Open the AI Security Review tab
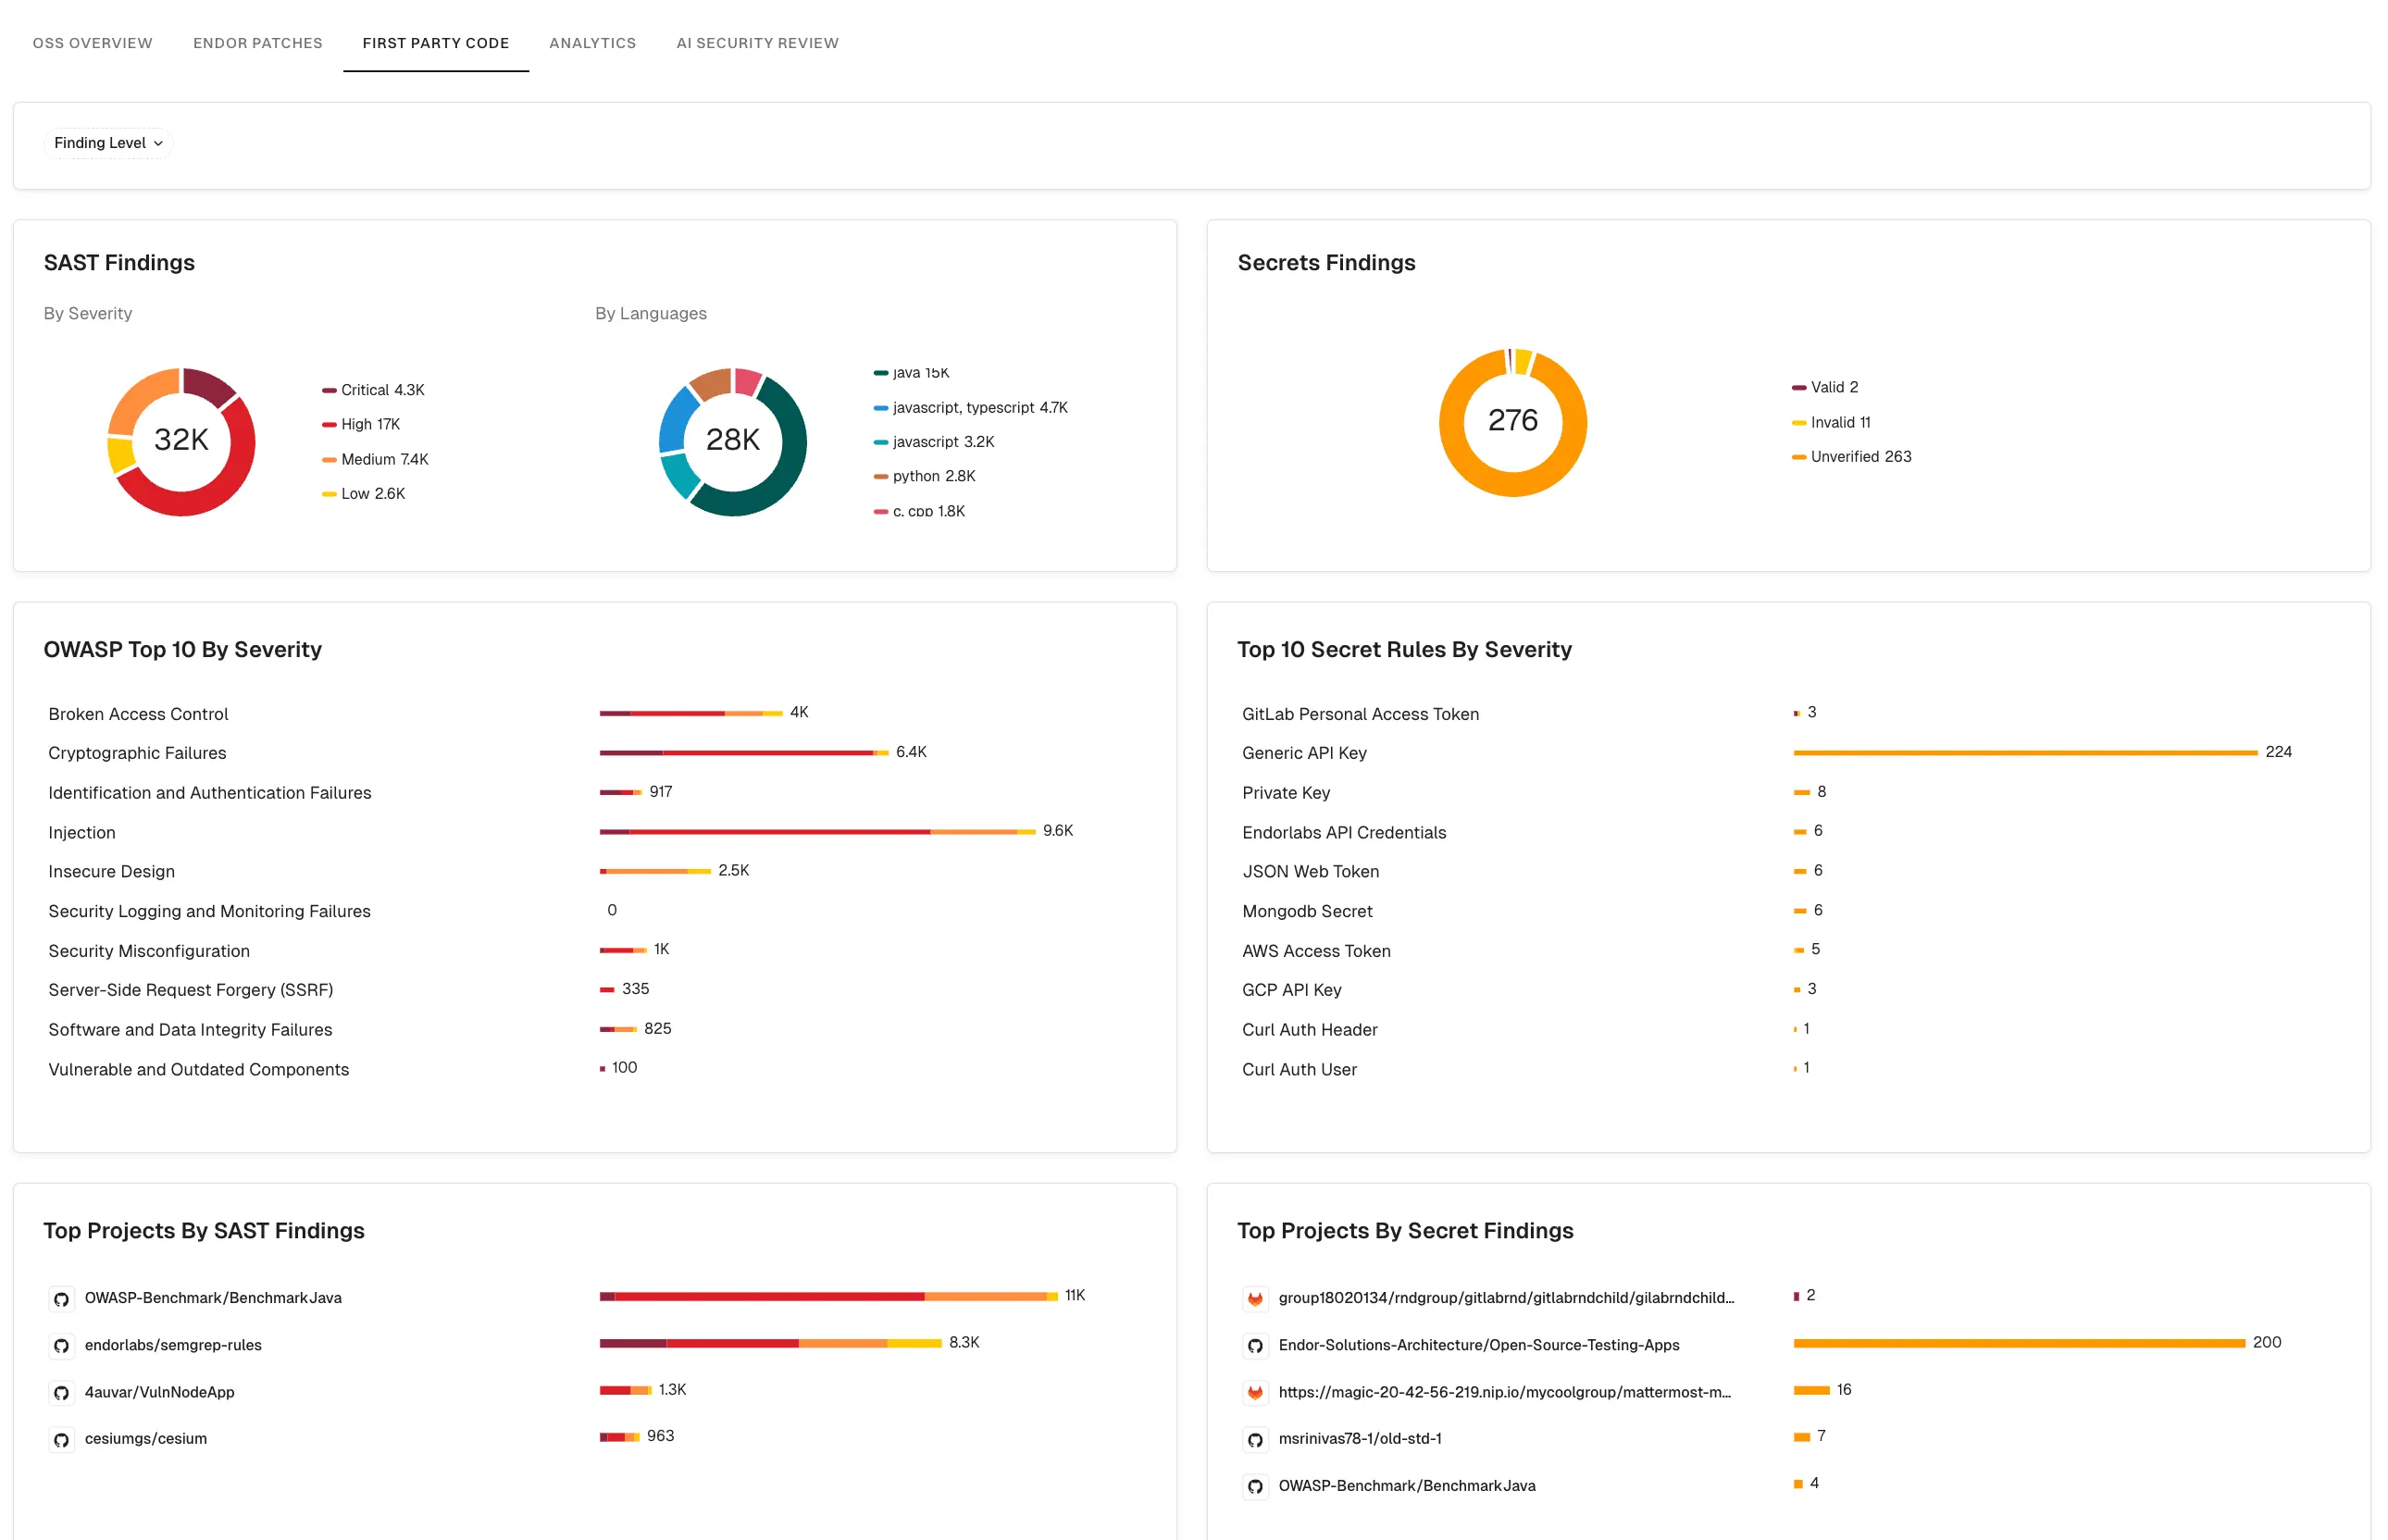Viewport: 2388px width, 1540px height. click(x=757, y=43)
